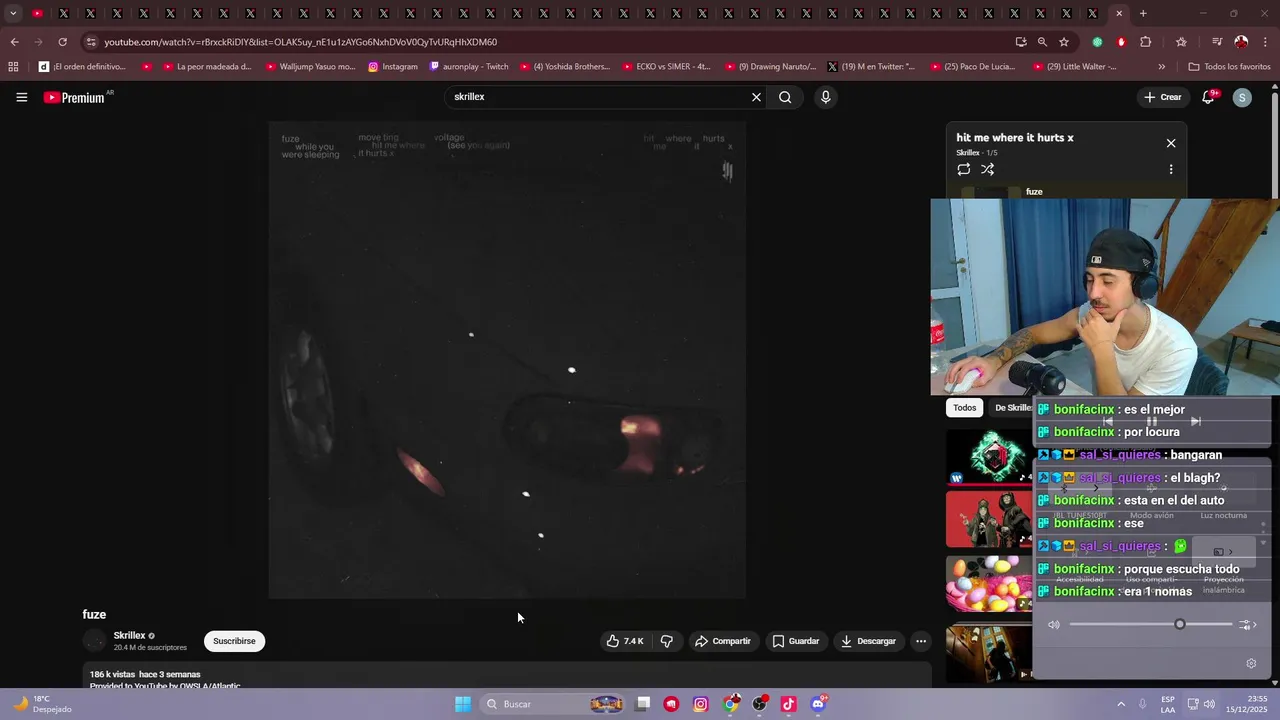Image resolution: width=1280 pixels, height=720 pixels.
Task: Expand the overflow bookmarks chevron
Action: pyautogui.click(x=1161, y=67)
